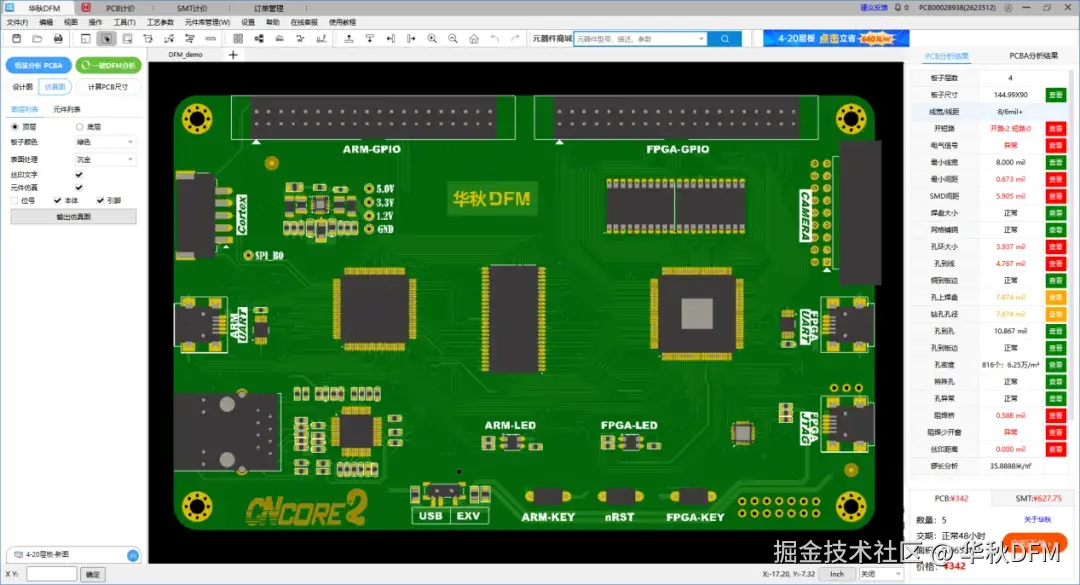Click the grid view toolbar icon
Screen dimensions: 1080x585
[x=238, y=39]
